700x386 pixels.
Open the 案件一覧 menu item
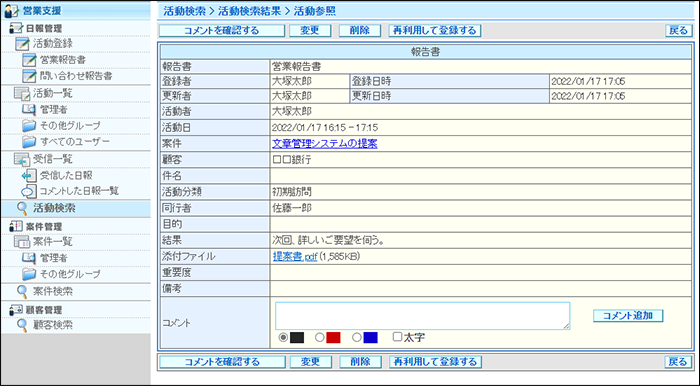pos(52,242)
